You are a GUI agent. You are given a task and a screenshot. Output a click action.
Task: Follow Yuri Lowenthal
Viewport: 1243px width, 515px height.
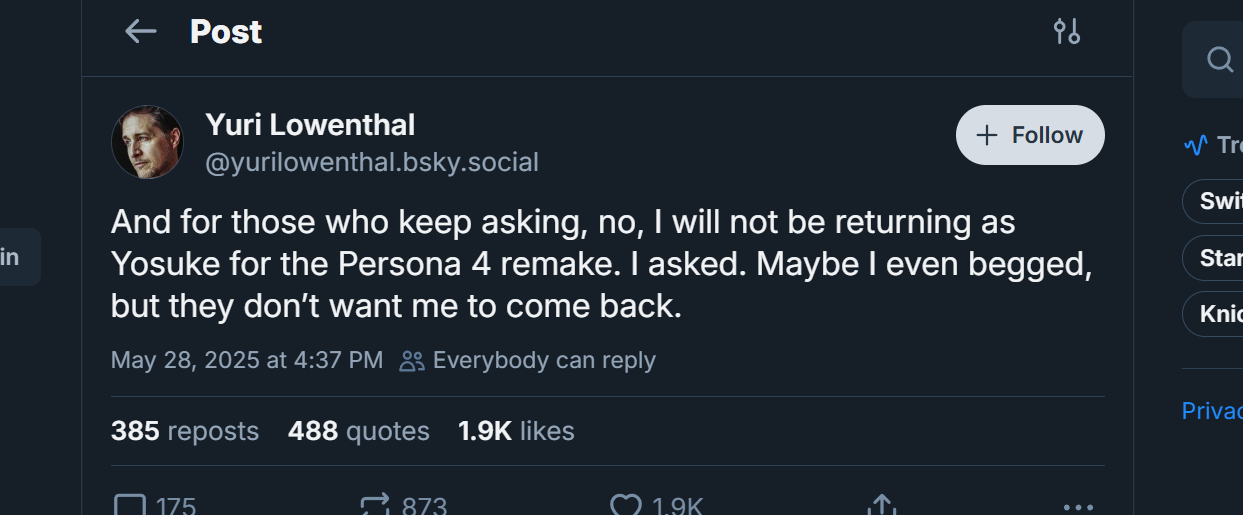coord(1030,135)
